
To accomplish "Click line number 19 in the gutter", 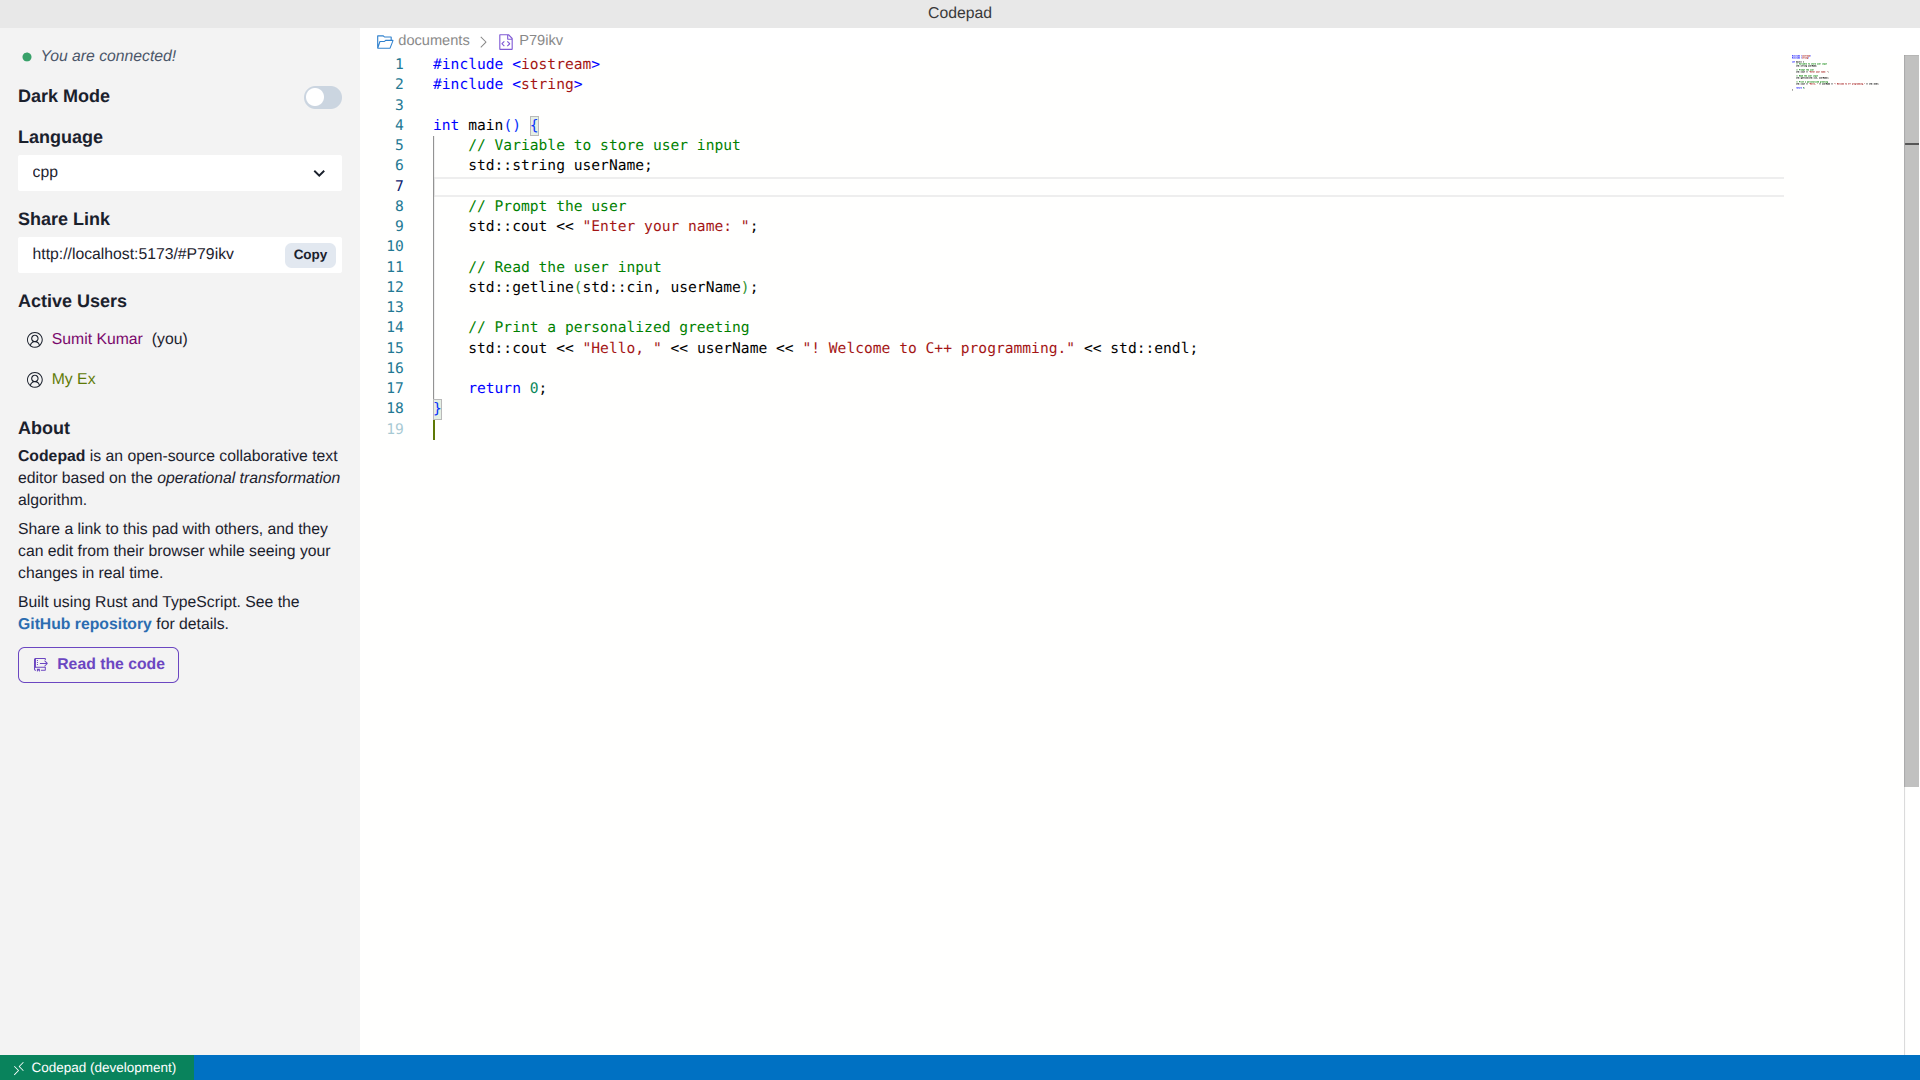I will 395,429.
